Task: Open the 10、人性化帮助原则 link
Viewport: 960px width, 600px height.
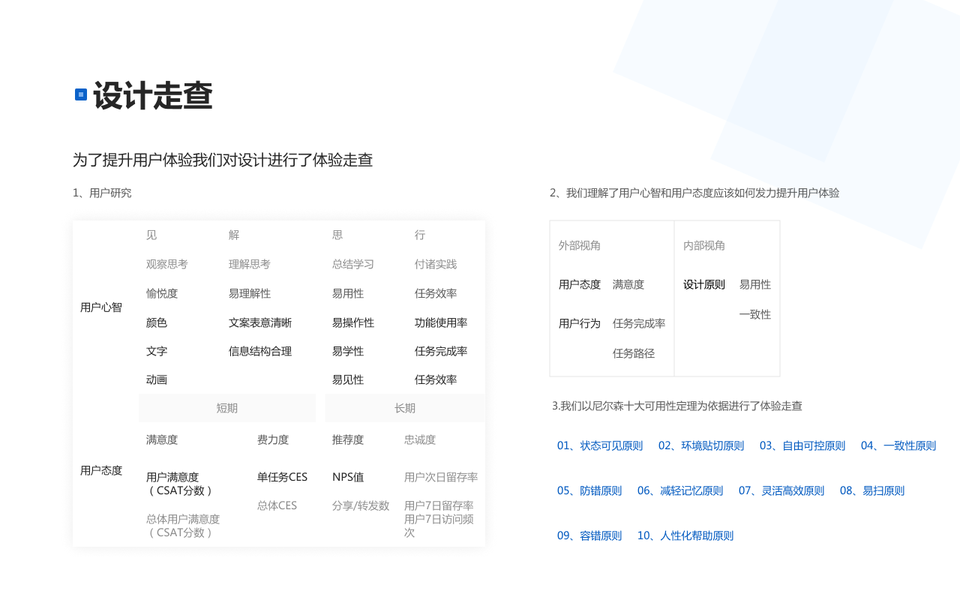Action: point(685,536)
